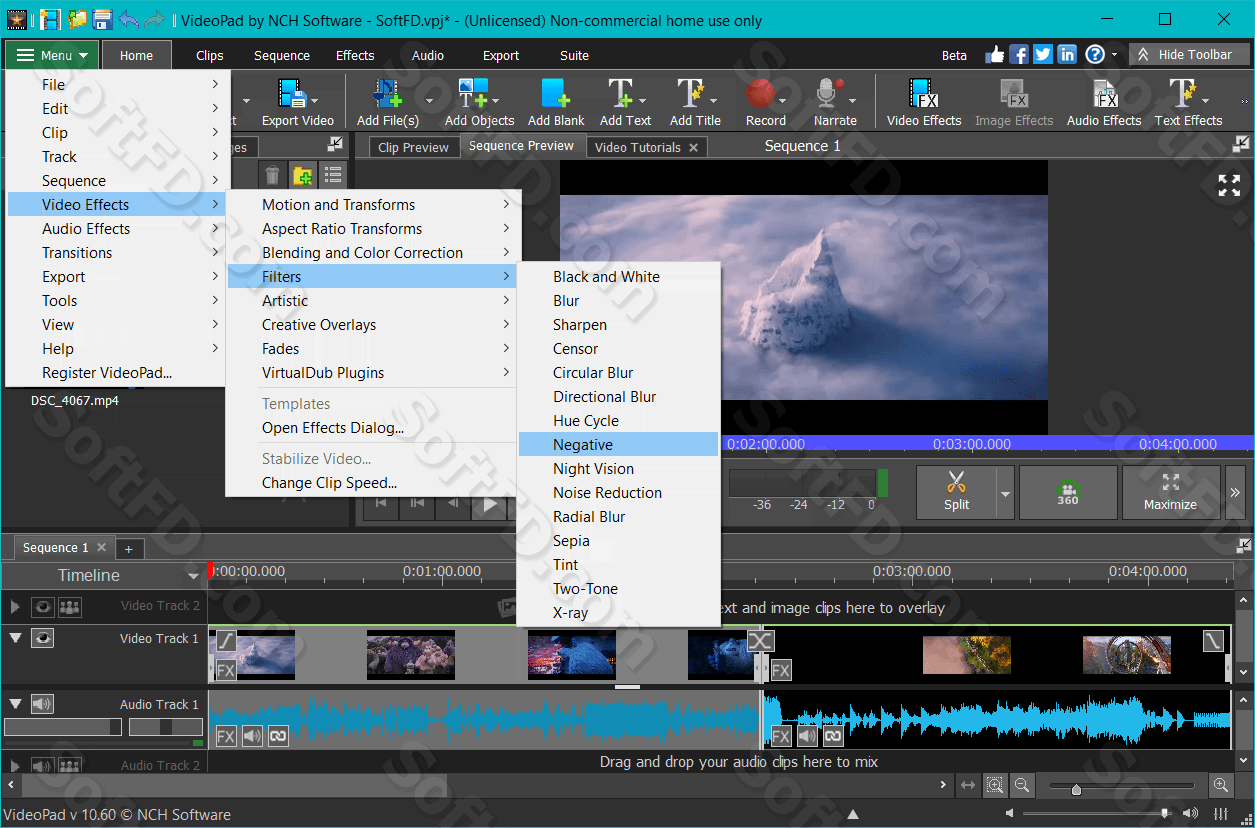
Task: Click the Hide Toolbar button
Action: coord(1189,55)
